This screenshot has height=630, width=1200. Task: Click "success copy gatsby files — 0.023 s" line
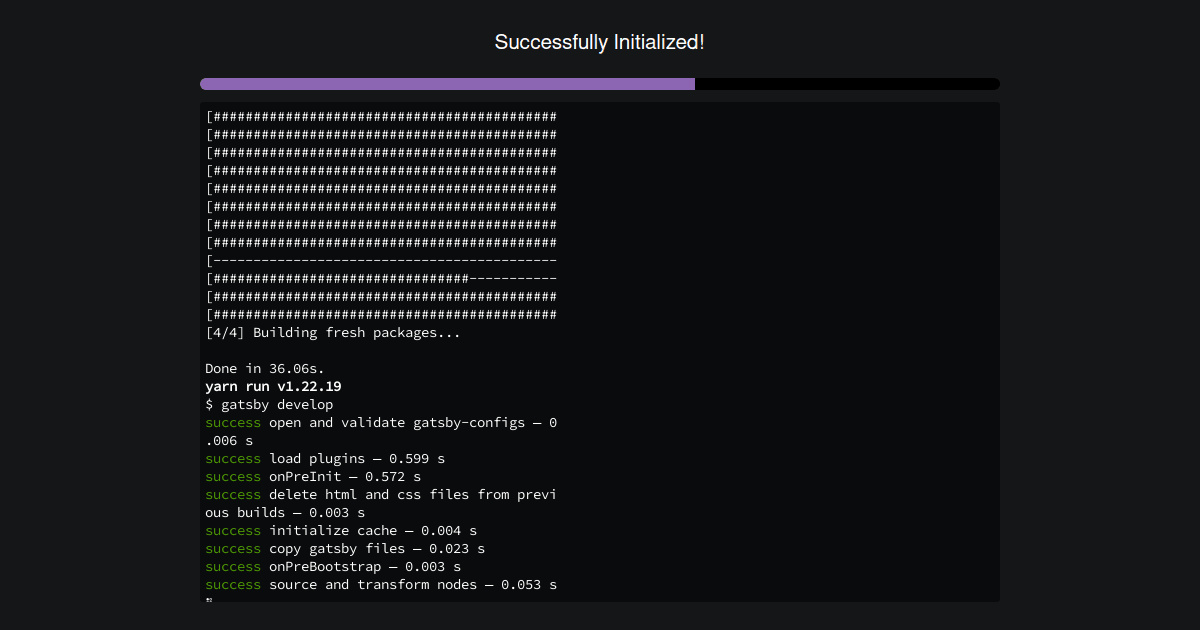tap(345, 548)
